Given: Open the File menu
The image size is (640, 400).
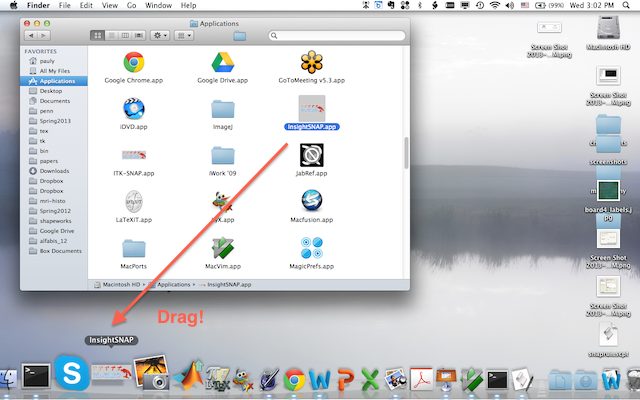Looking at the screenshot, I should coord(64,5).
